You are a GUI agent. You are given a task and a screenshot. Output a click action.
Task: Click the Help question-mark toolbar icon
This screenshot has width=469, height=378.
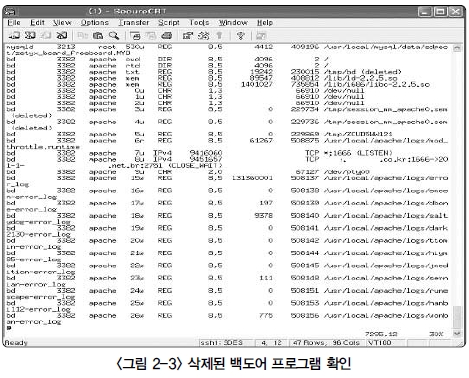coord(240,35)
